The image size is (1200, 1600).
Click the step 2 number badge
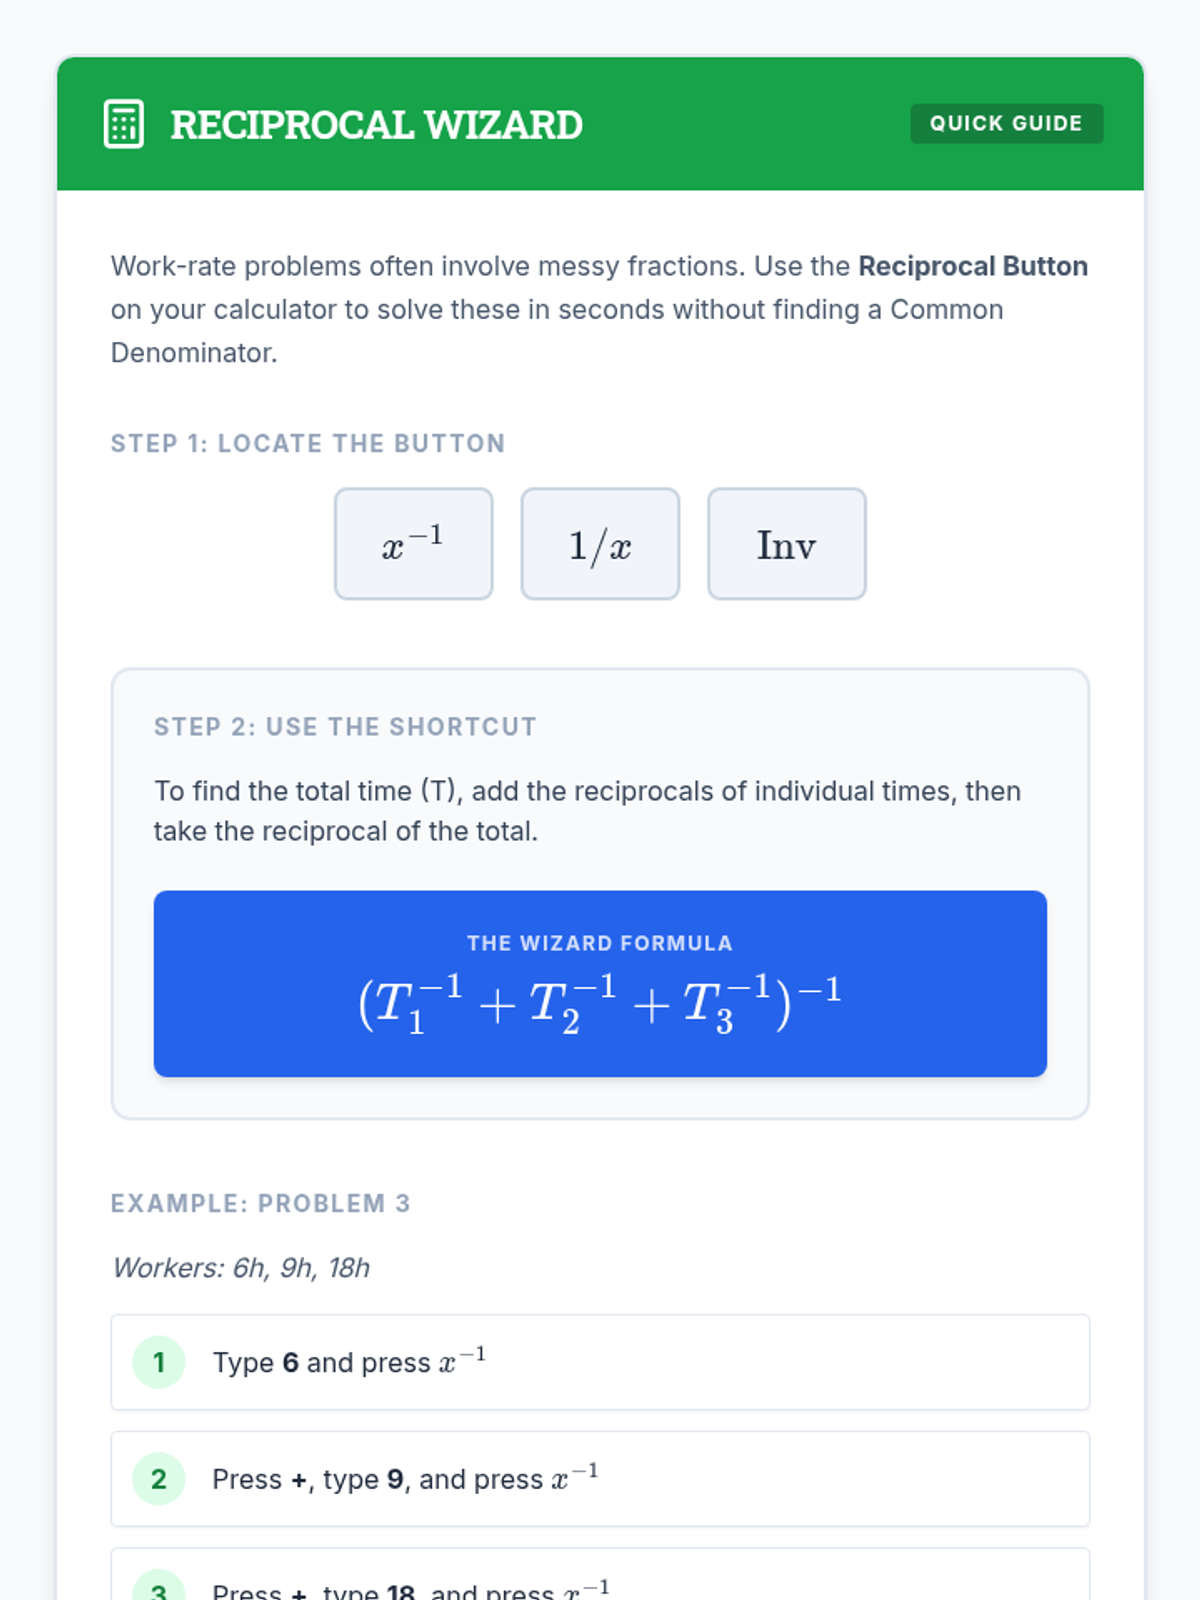tap(159, 1479)
